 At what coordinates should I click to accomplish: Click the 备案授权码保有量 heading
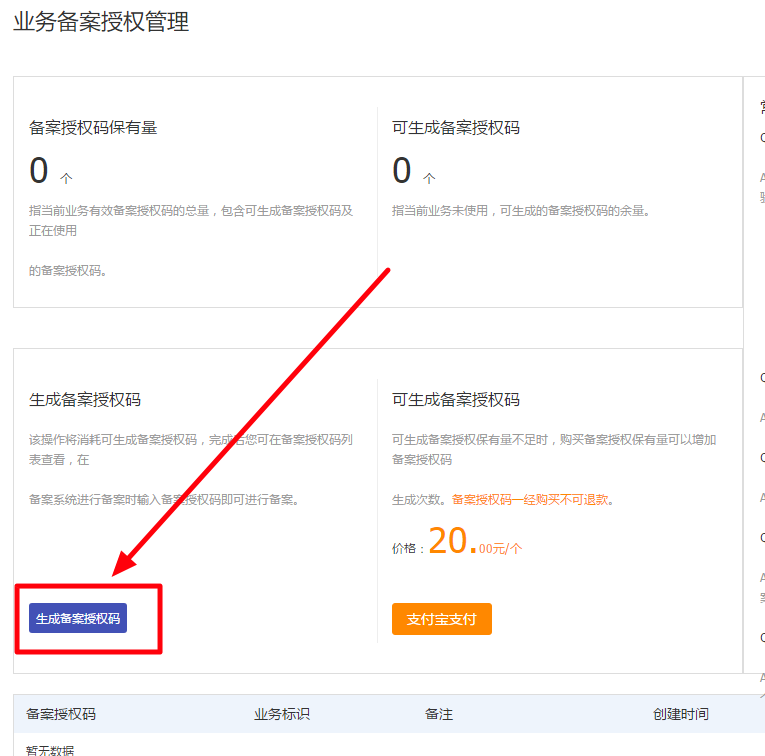(93, 128)
